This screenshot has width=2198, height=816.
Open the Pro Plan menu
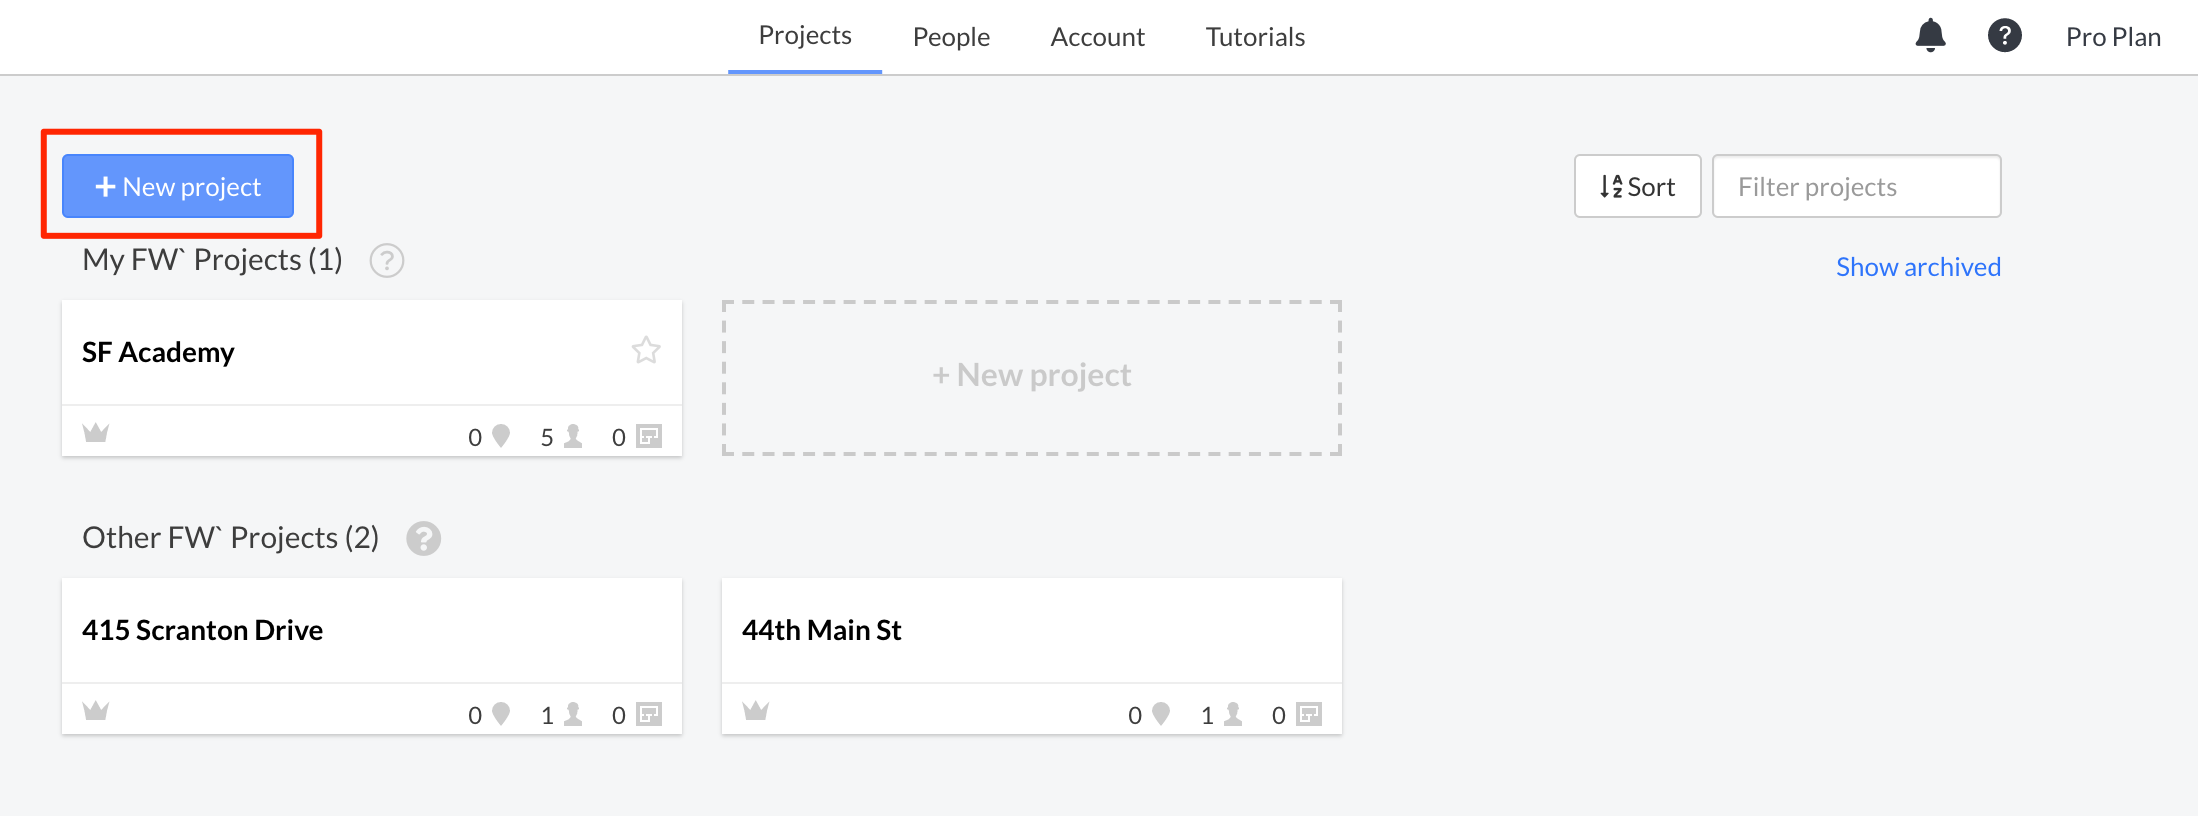click(x=2113, y=37)
